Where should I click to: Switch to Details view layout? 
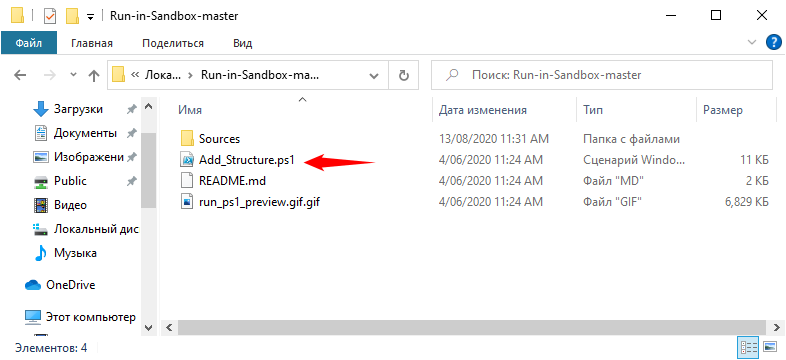(749, 347)
